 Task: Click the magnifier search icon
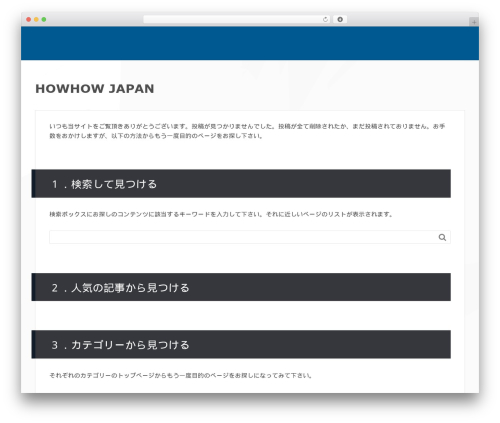(x=442, y=237)
